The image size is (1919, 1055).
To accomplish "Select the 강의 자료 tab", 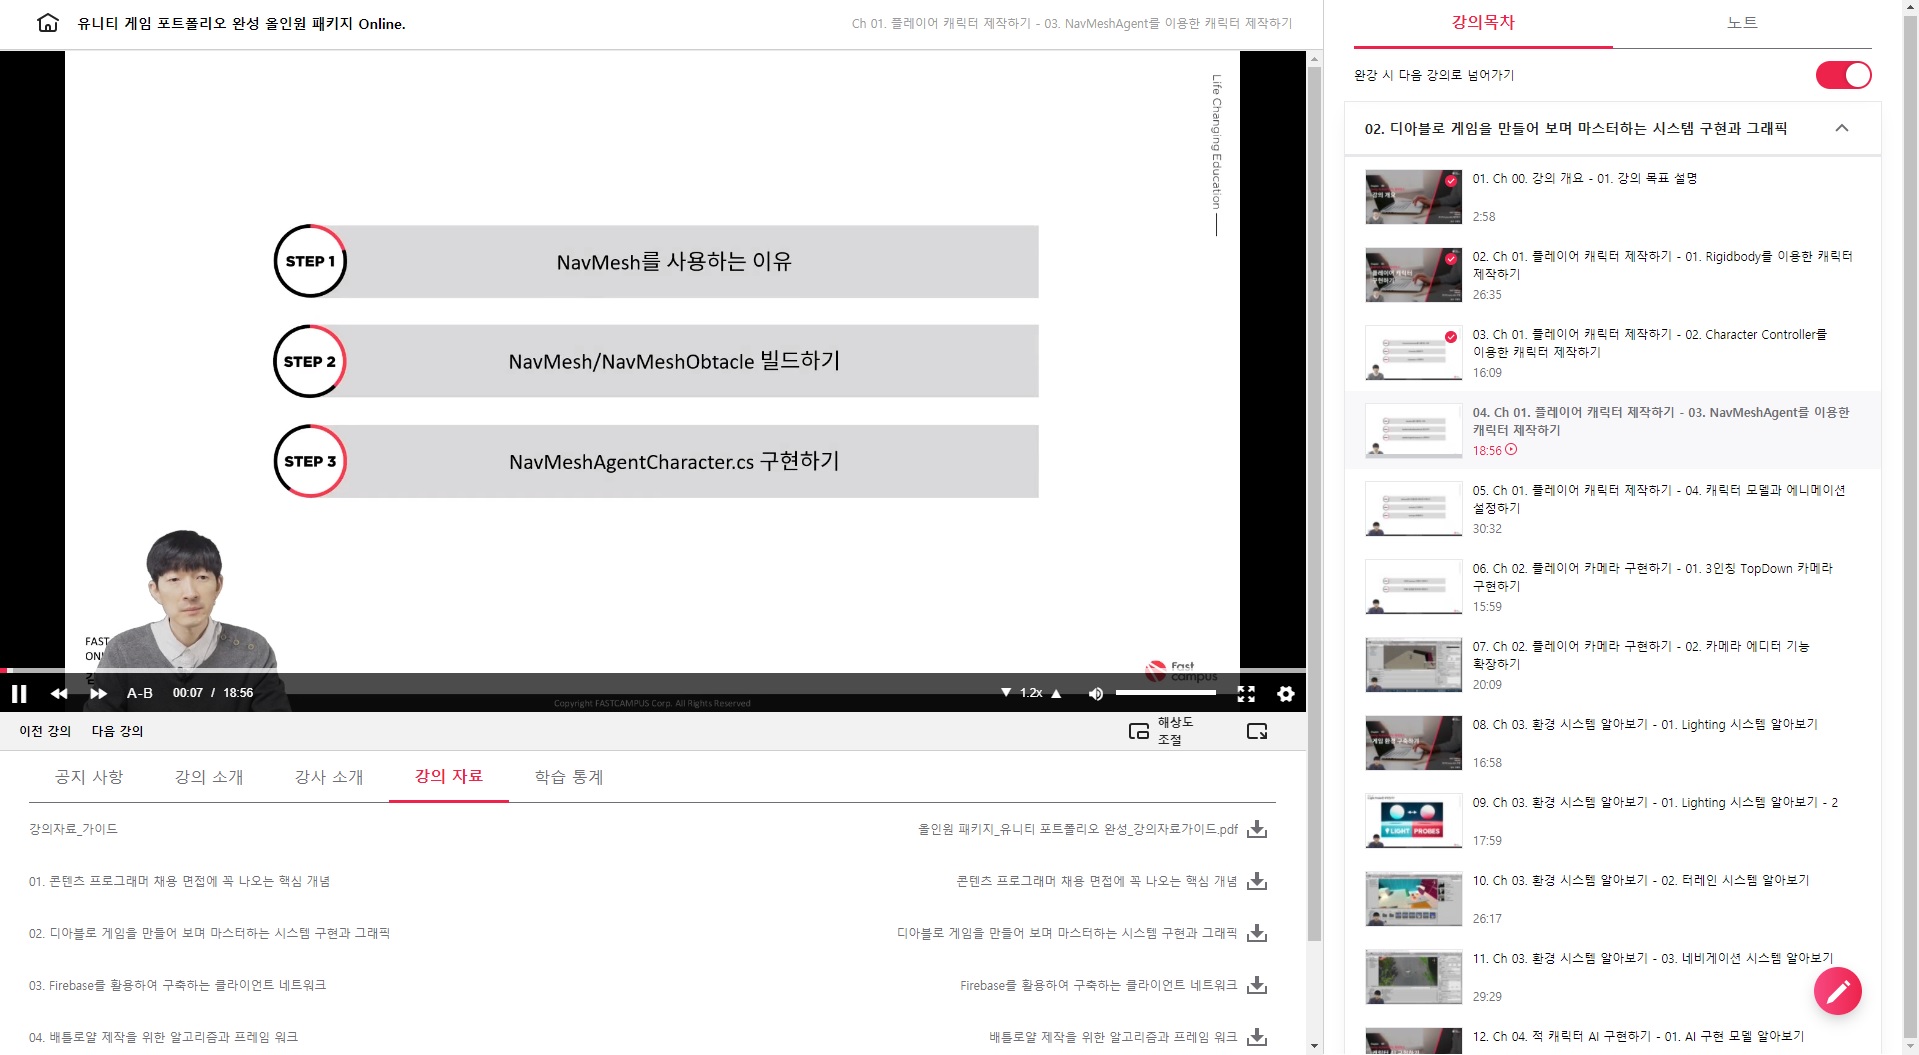I will pyautogui.click(x=449, y=776).
